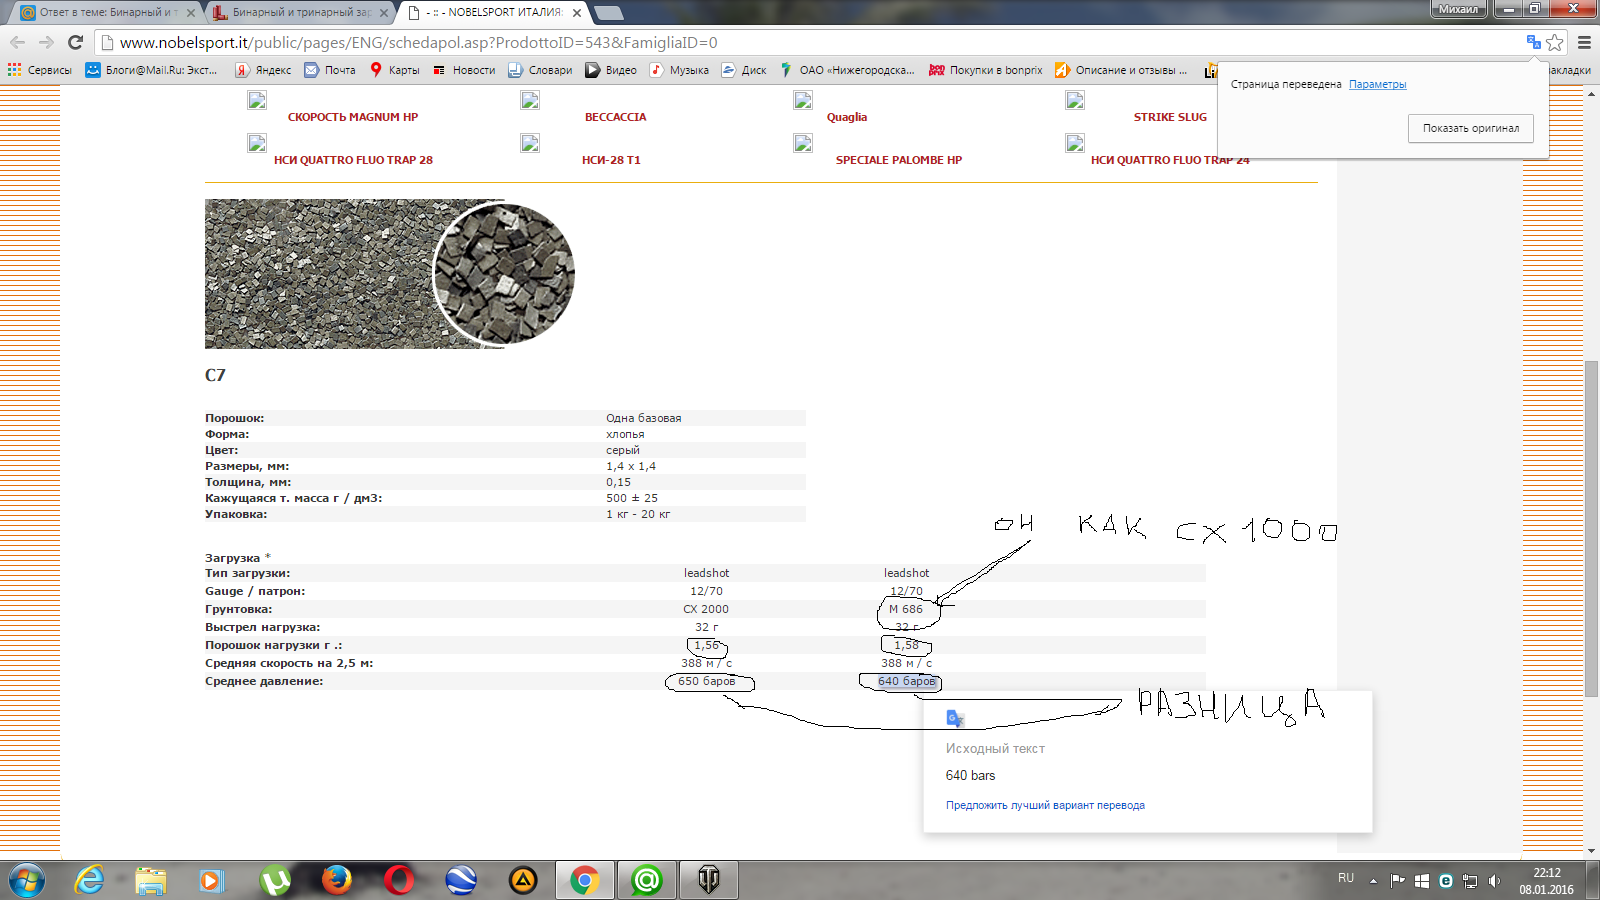
Task: Open the Chrome hamburger menu
Action: [x=1584, y=42]
